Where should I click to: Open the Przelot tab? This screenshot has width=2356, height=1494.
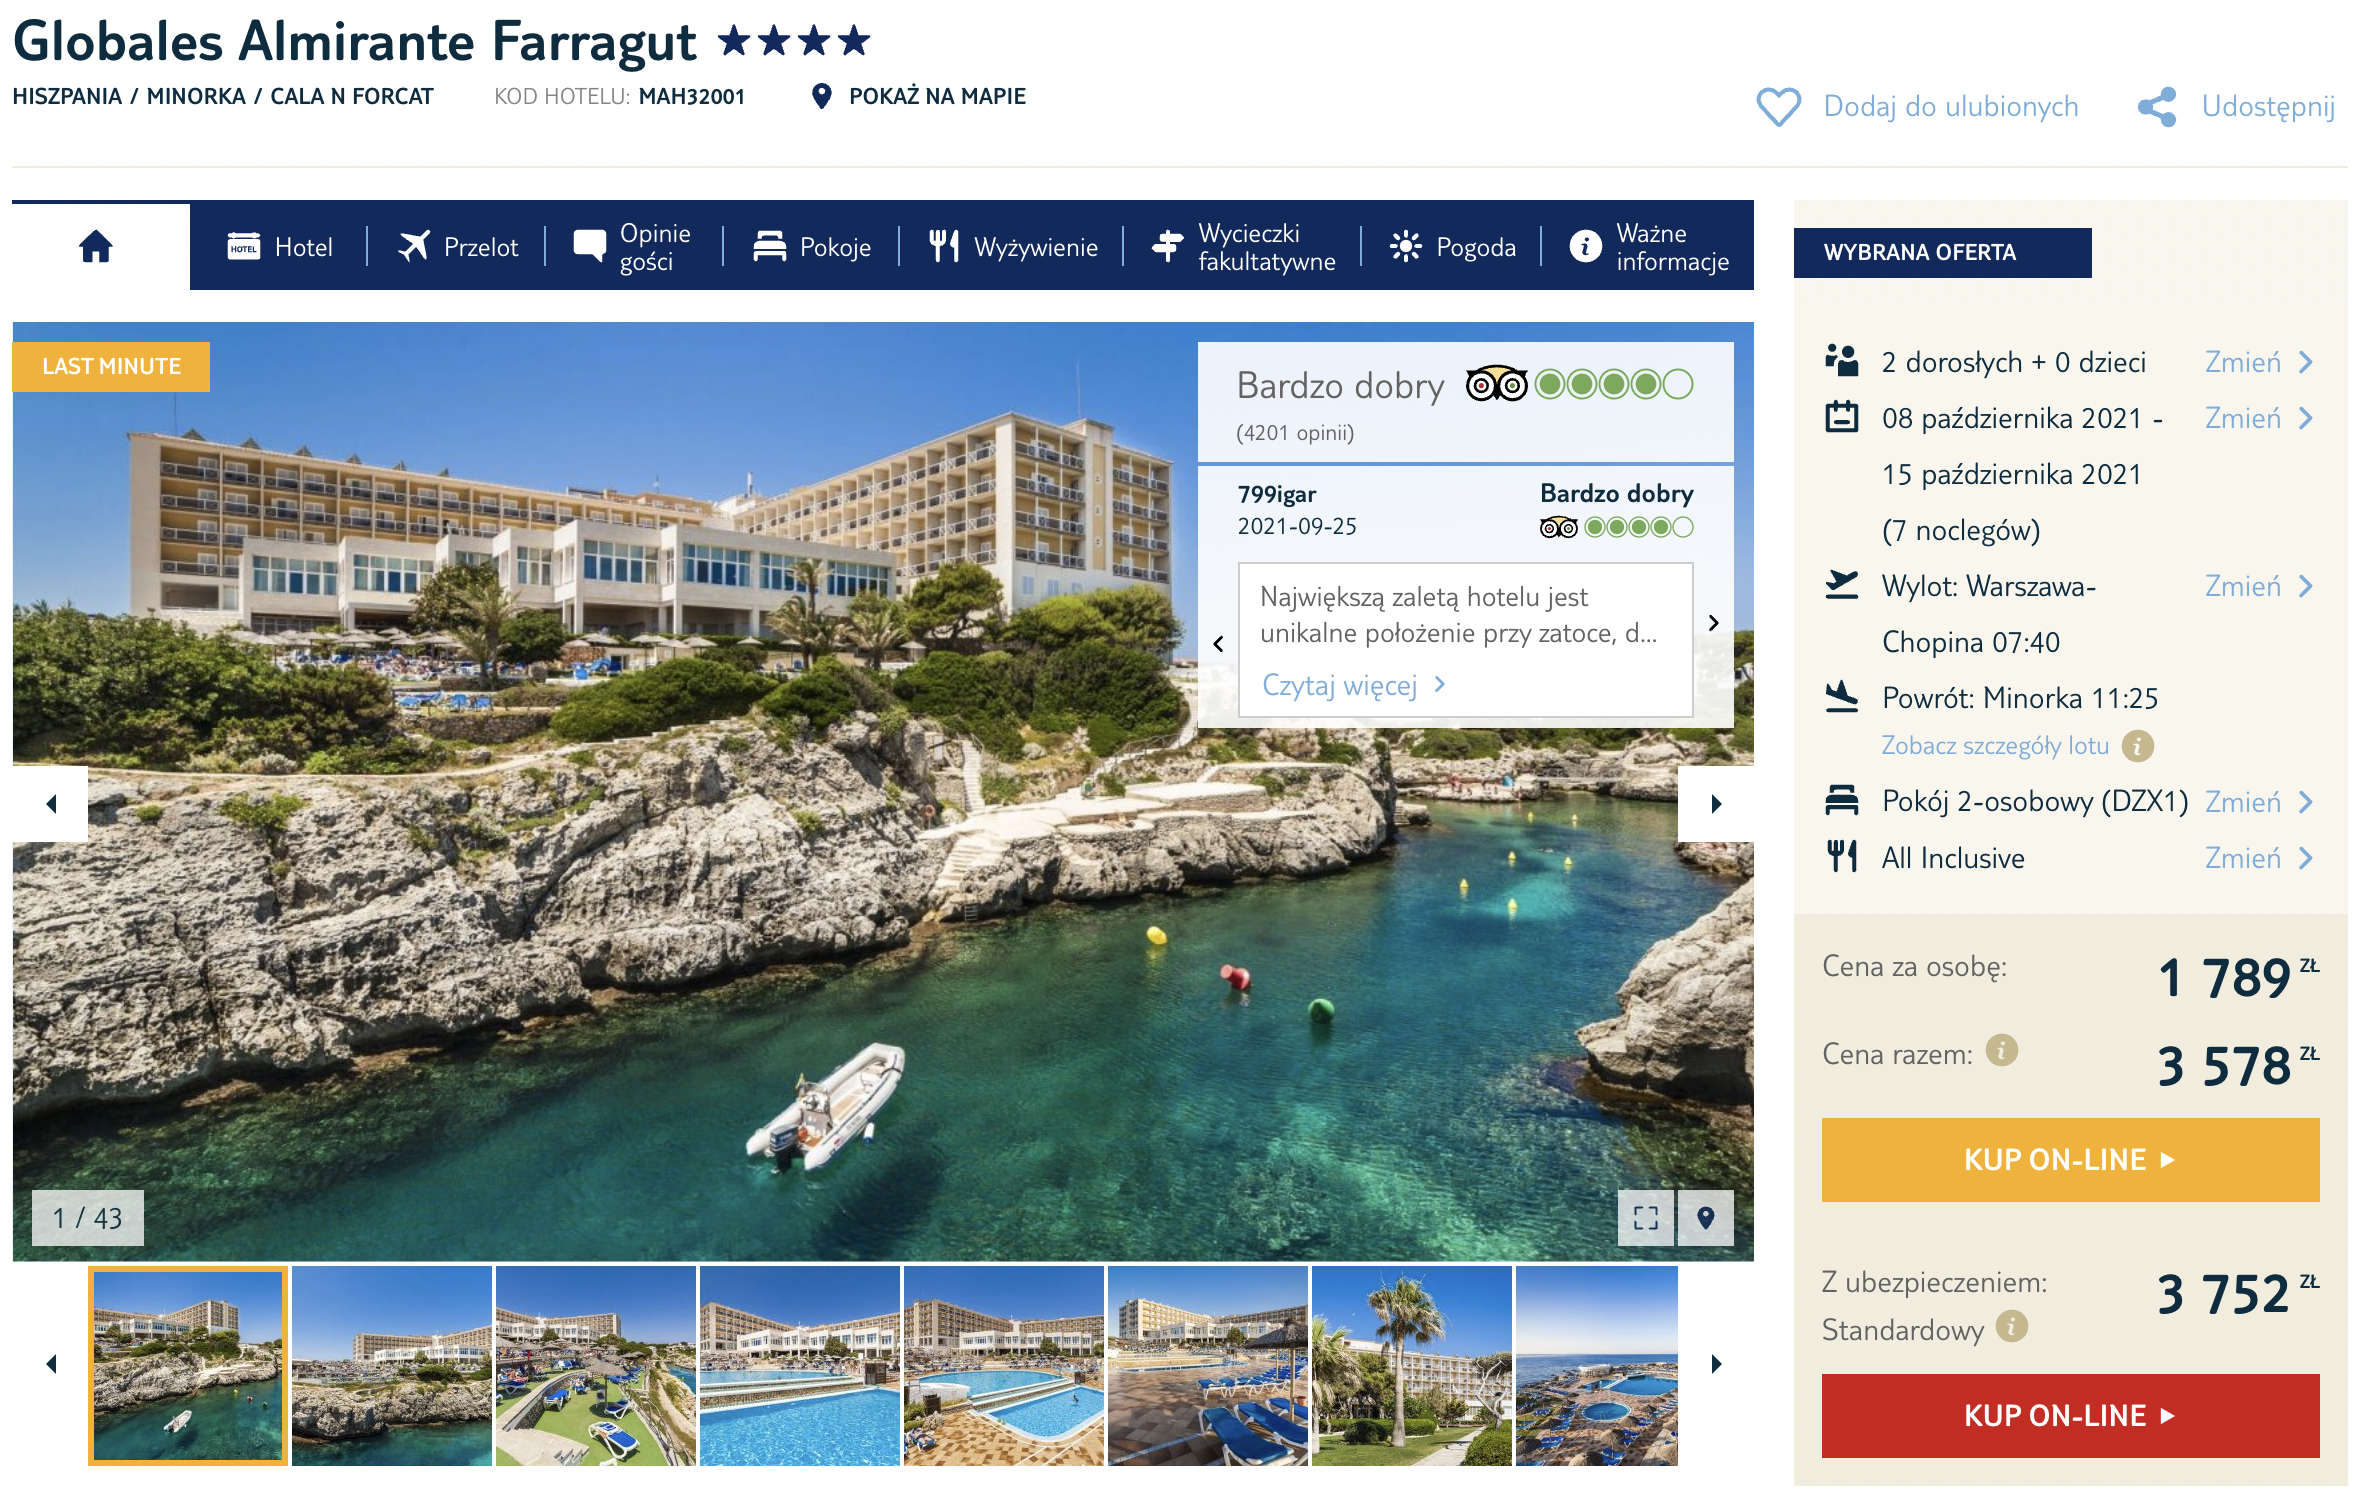coord(458,246)
